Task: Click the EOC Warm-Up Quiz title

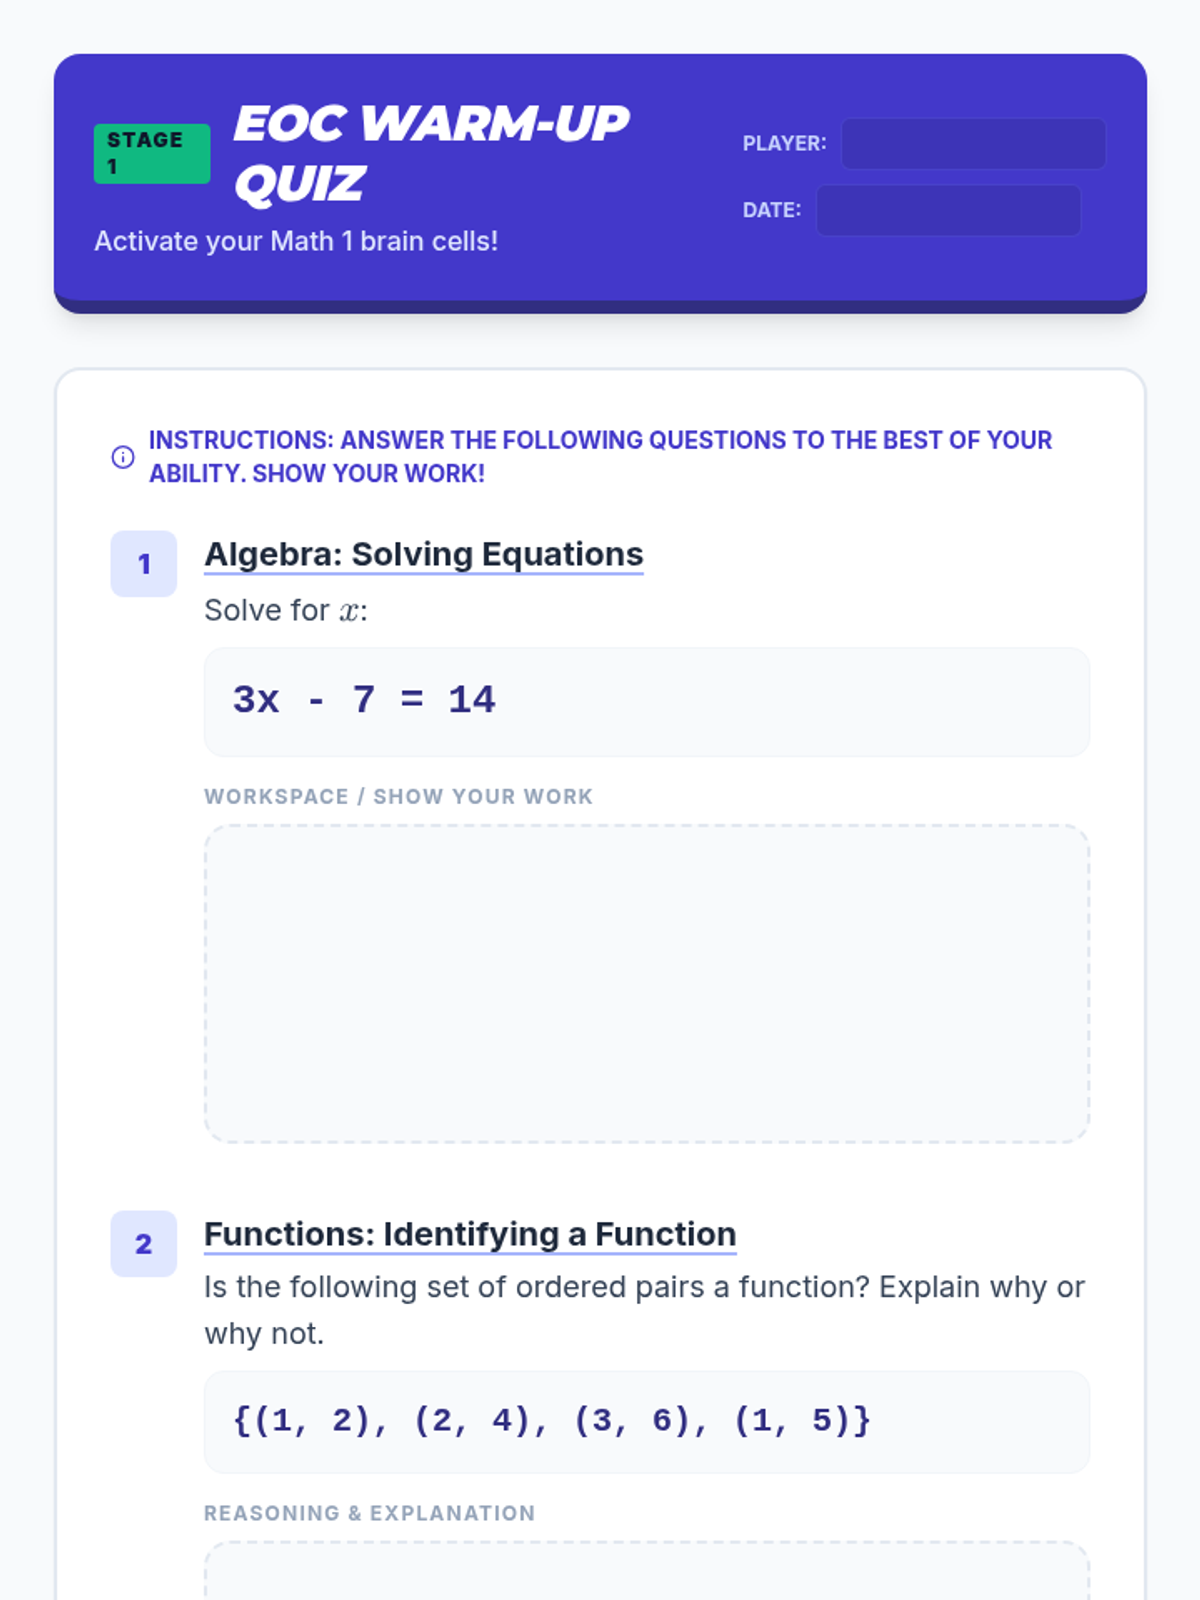Action: tap(430, 153)
